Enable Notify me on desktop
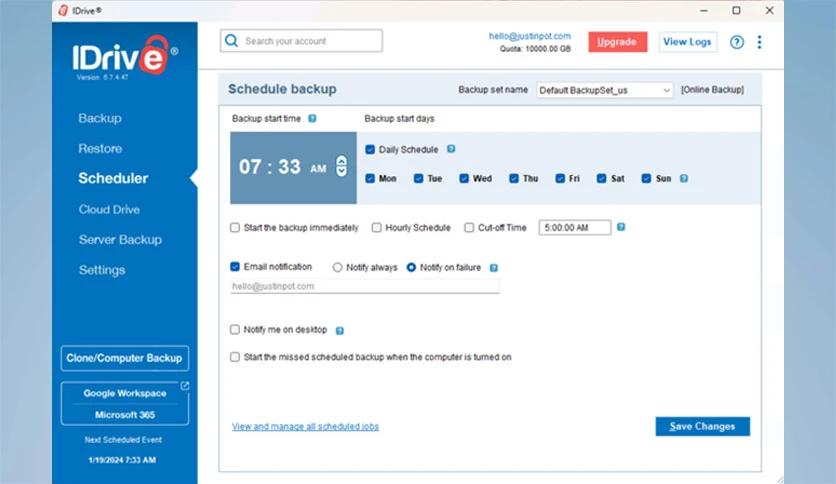The height and width of the screenshot is (484, 836). pyautogui.click(x=235, y=329)
